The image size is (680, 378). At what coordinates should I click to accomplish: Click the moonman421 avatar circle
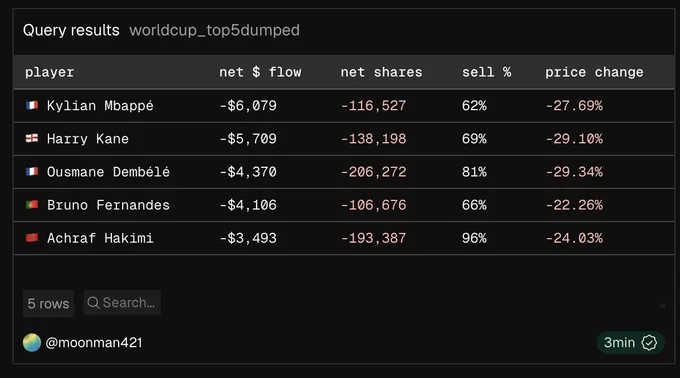[32, 342]
